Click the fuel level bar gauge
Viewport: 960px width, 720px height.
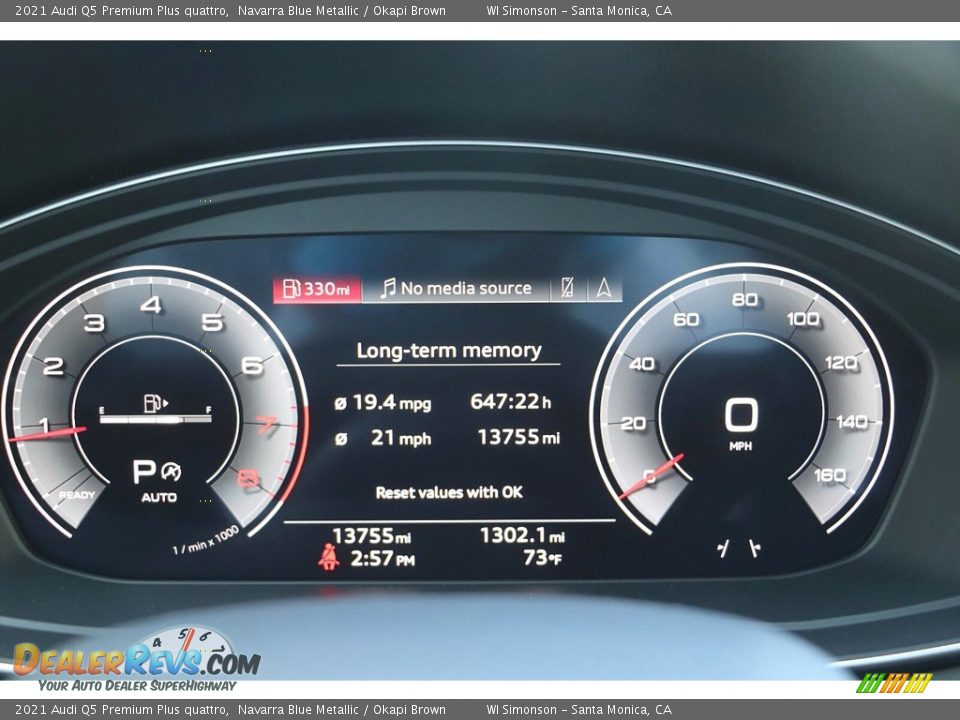click(x=156, y=419)
